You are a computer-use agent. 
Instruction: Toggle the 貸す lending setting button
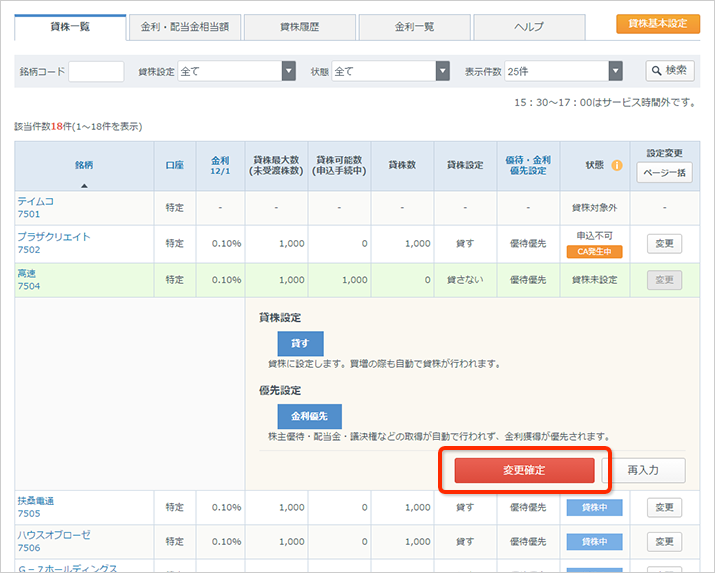click(x=300, y=342)
